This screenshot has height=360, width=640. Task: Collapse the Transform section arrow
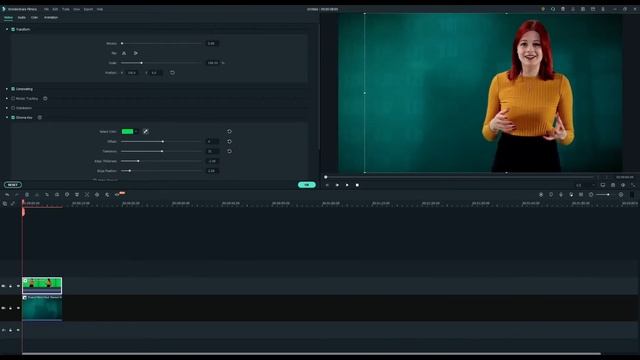click(x=7, y=29)
